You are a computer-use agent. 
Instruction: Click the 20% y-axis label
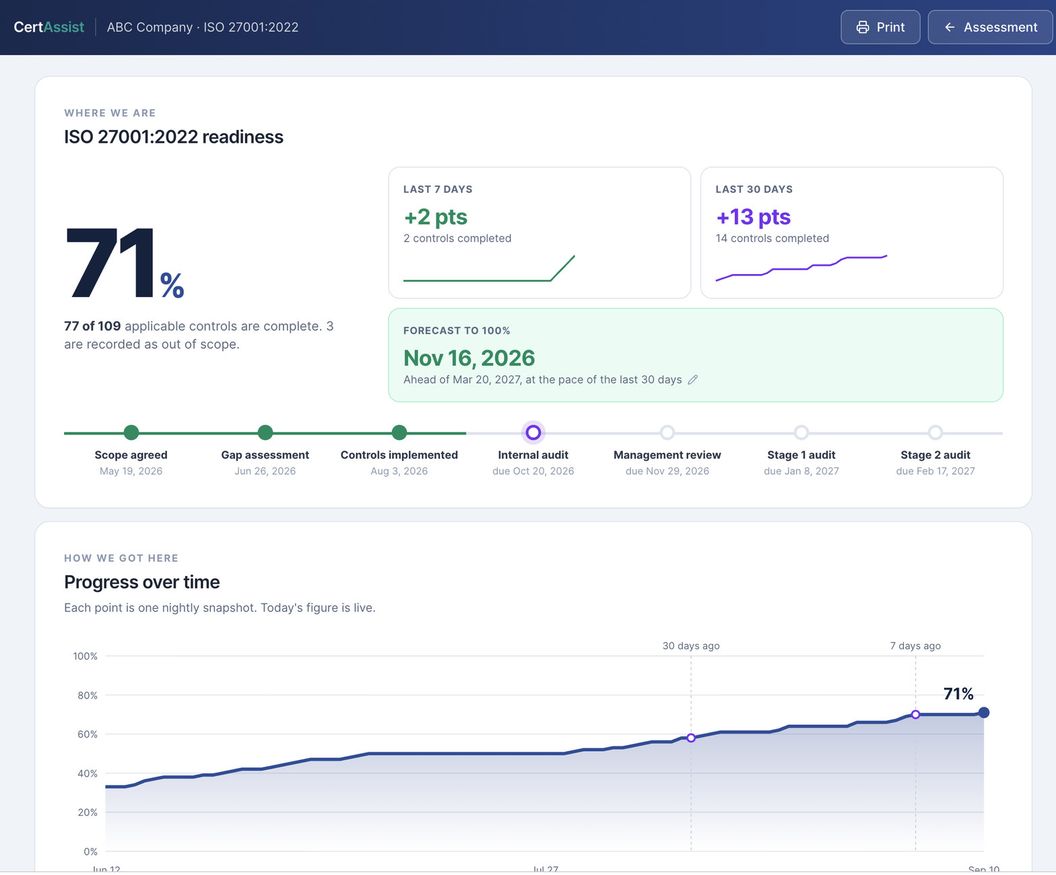tap(88, 812)
